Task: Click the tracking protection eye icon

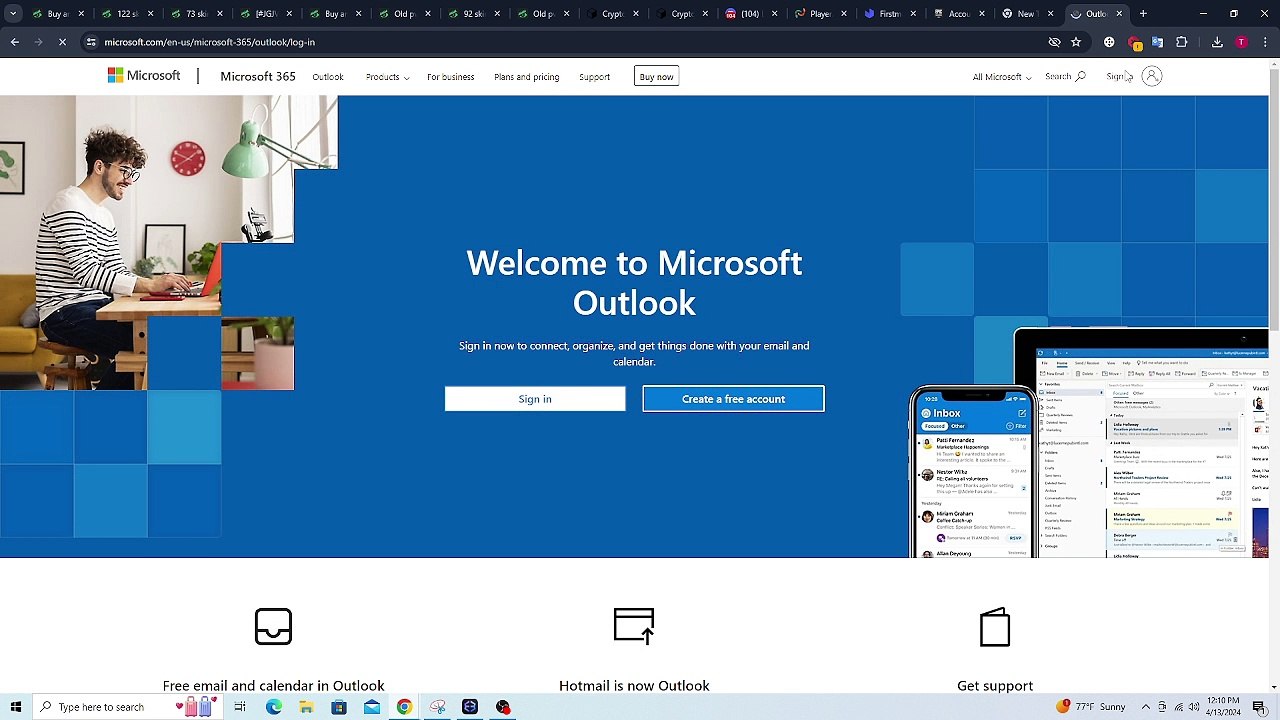Action: [x=1054, y=42]
